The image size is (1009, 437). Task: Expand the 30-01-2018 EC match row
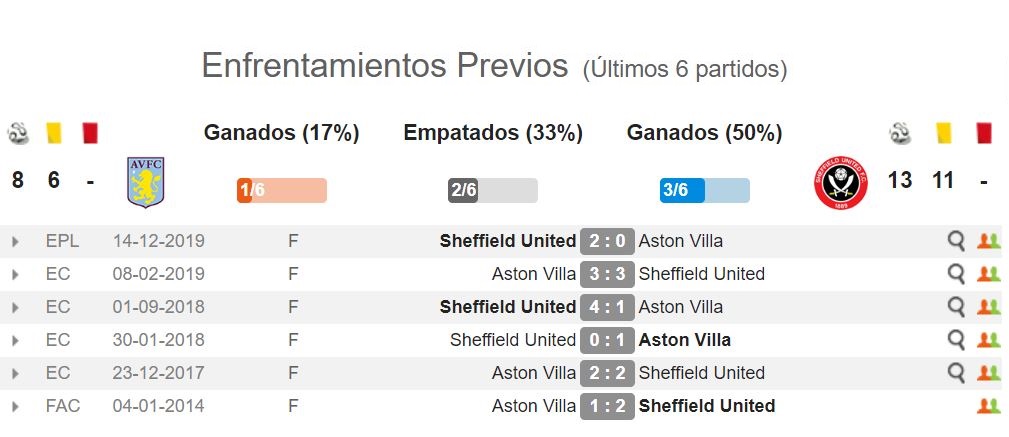15,340
